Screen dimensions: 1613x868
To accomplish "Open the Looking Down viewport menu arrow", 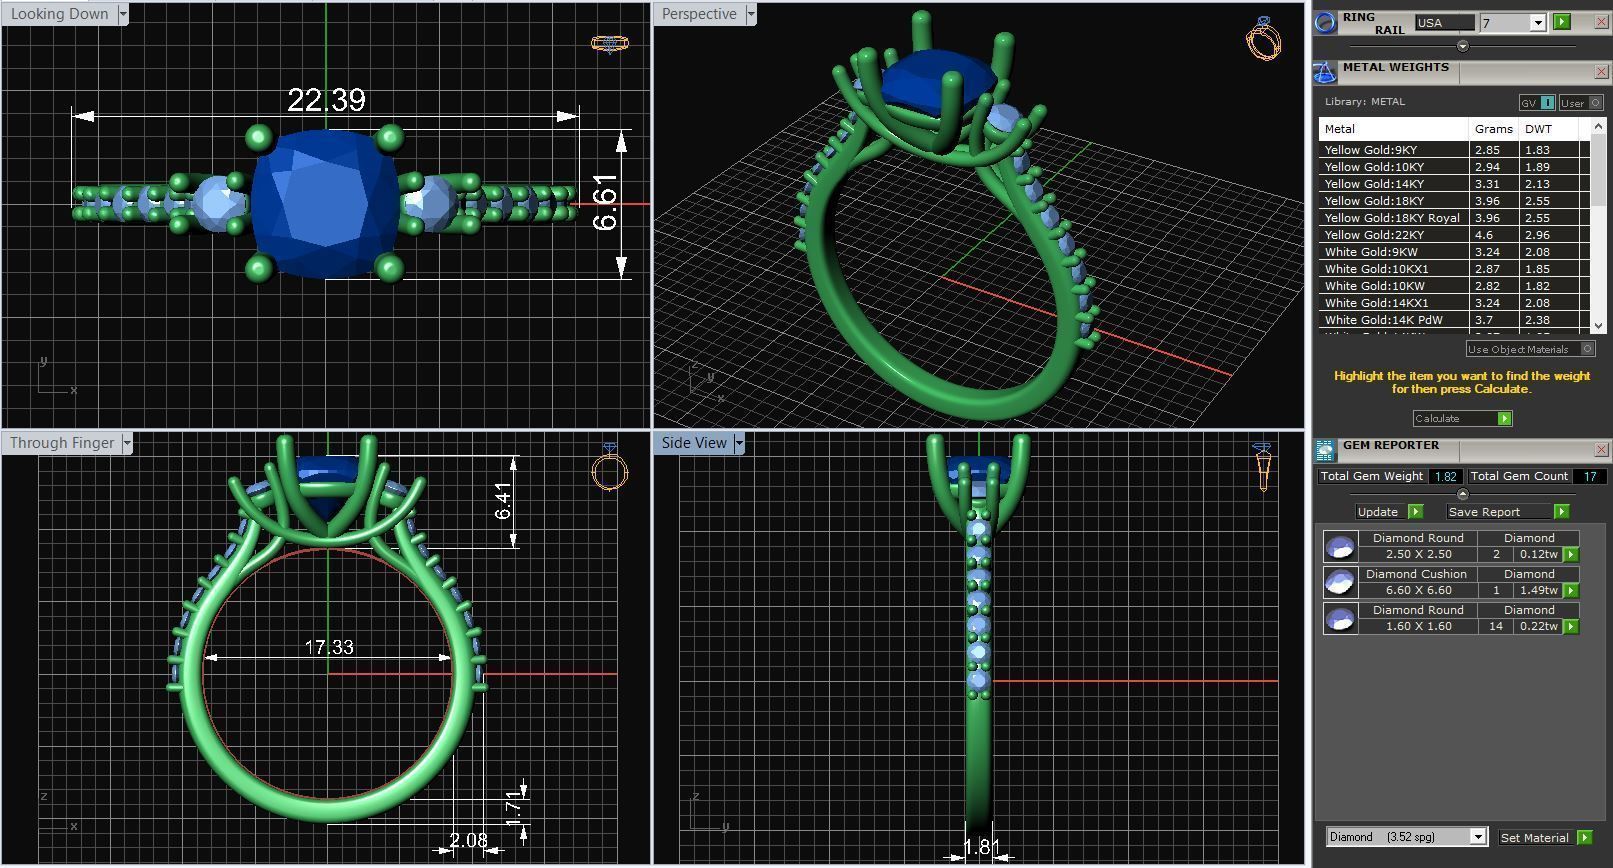I will [123, 14].
